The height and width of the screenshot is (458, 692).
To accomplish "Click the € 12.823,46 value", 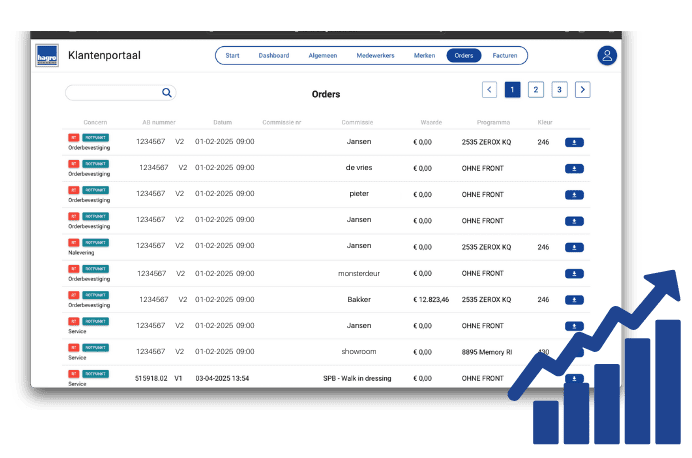I will click(431, 300).
